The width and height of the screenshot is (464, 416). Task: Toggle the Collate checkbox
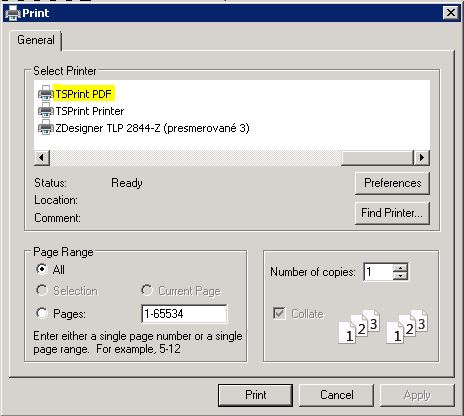click(x=279, y=313)
